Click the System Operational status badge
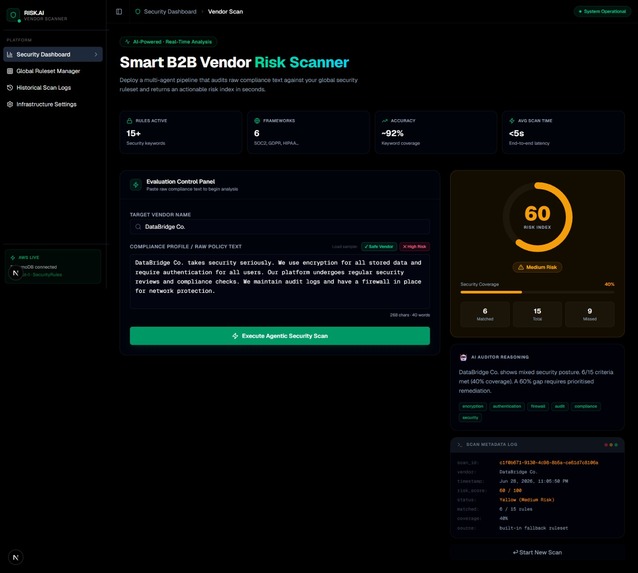638x573 pixels. point(602,11)
